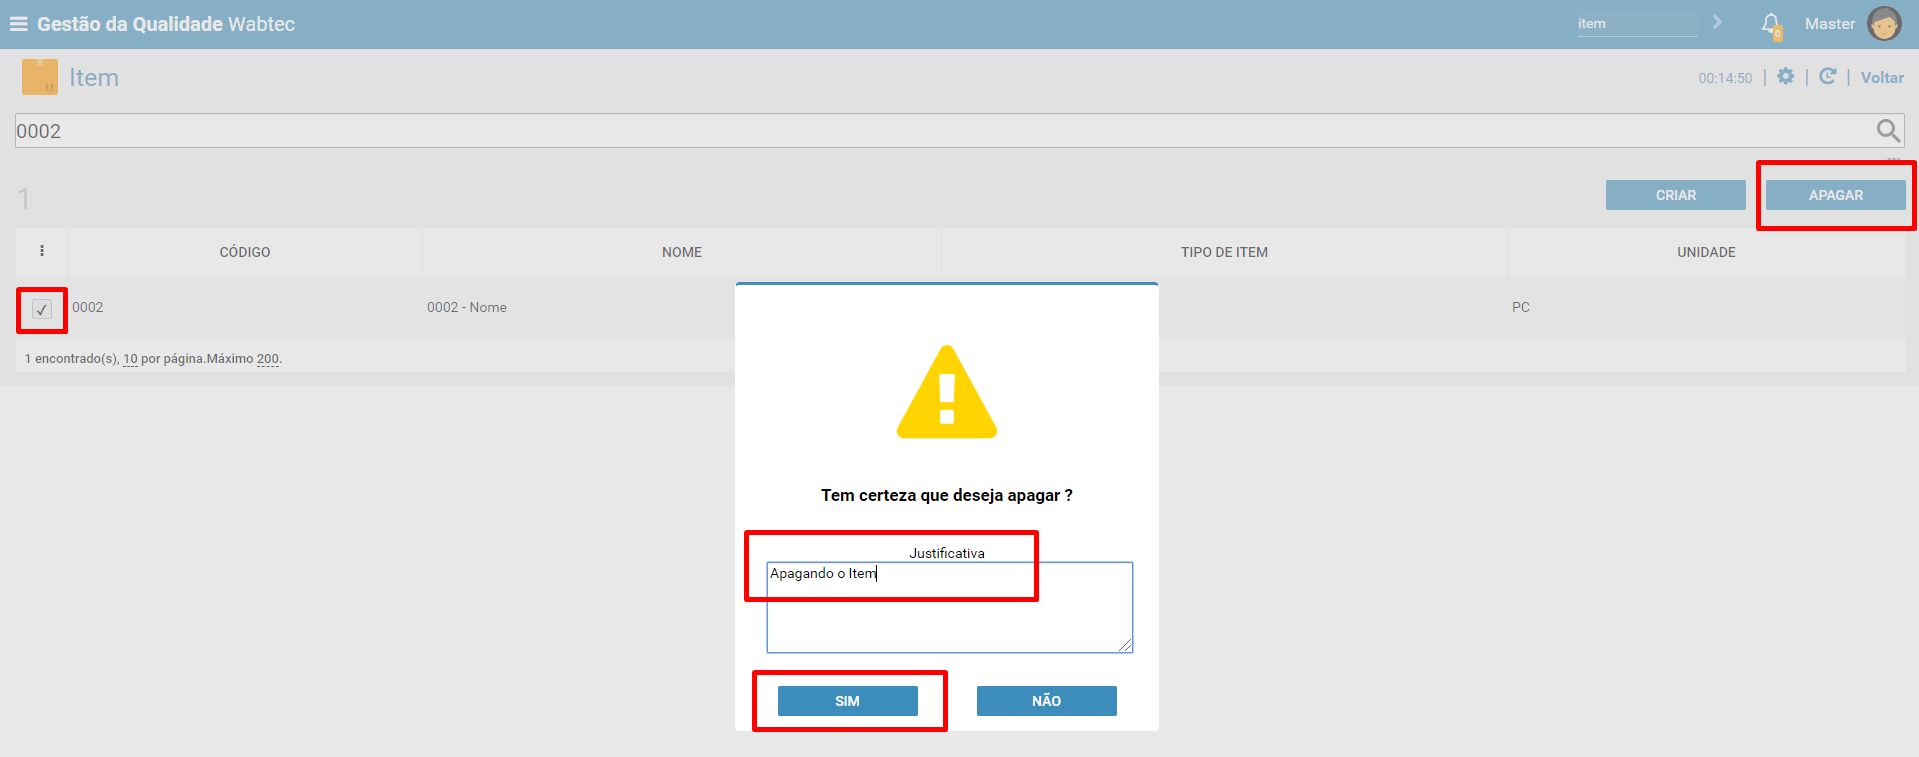Click the TIPO DE ITEM column header
The image size is (1919, 757).
[x=1224, y=252]
